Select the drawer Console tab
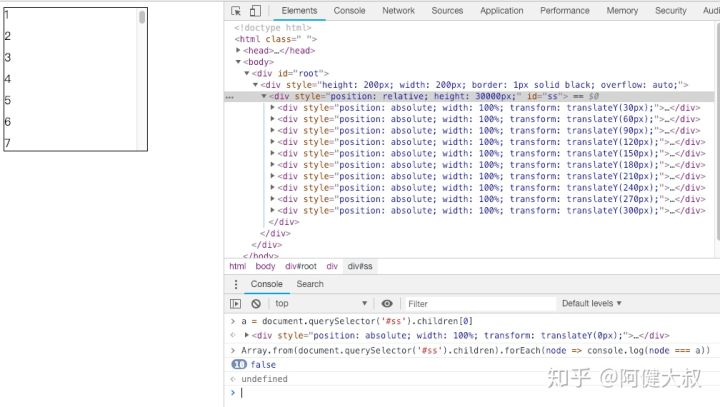The image size is (720, 407). (266, 284)
